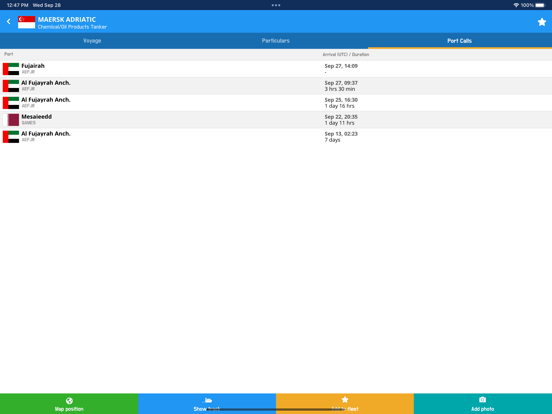Viewport: 552px width, 414px height.
Task: Click Chemical/Oil Products Tanker subtitle
Action: (72, 27)
